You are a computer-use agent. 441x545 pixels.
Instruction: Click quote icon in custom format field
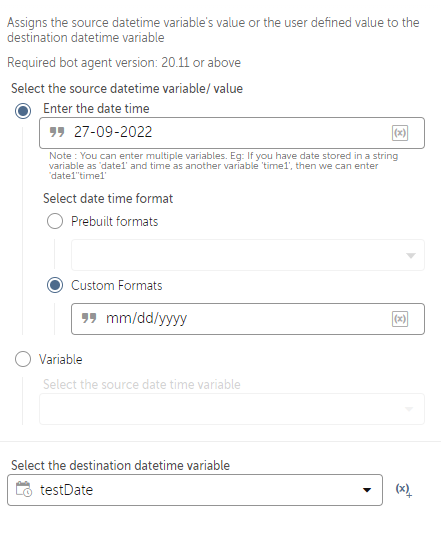point(89,318)
